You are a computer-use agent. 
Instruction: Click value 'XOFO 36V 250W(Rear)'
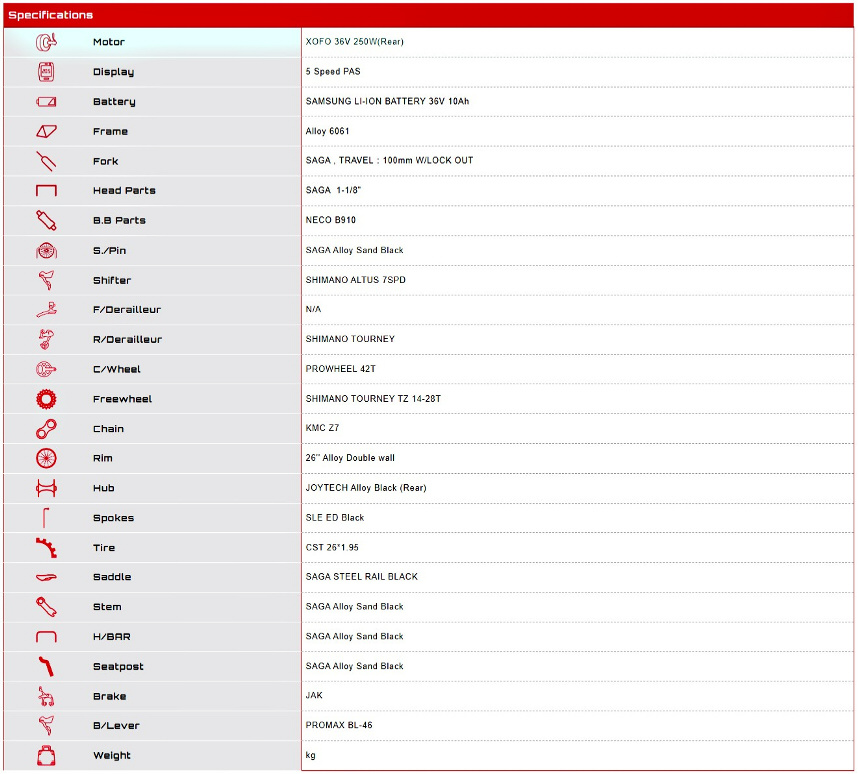click(355, 42)
